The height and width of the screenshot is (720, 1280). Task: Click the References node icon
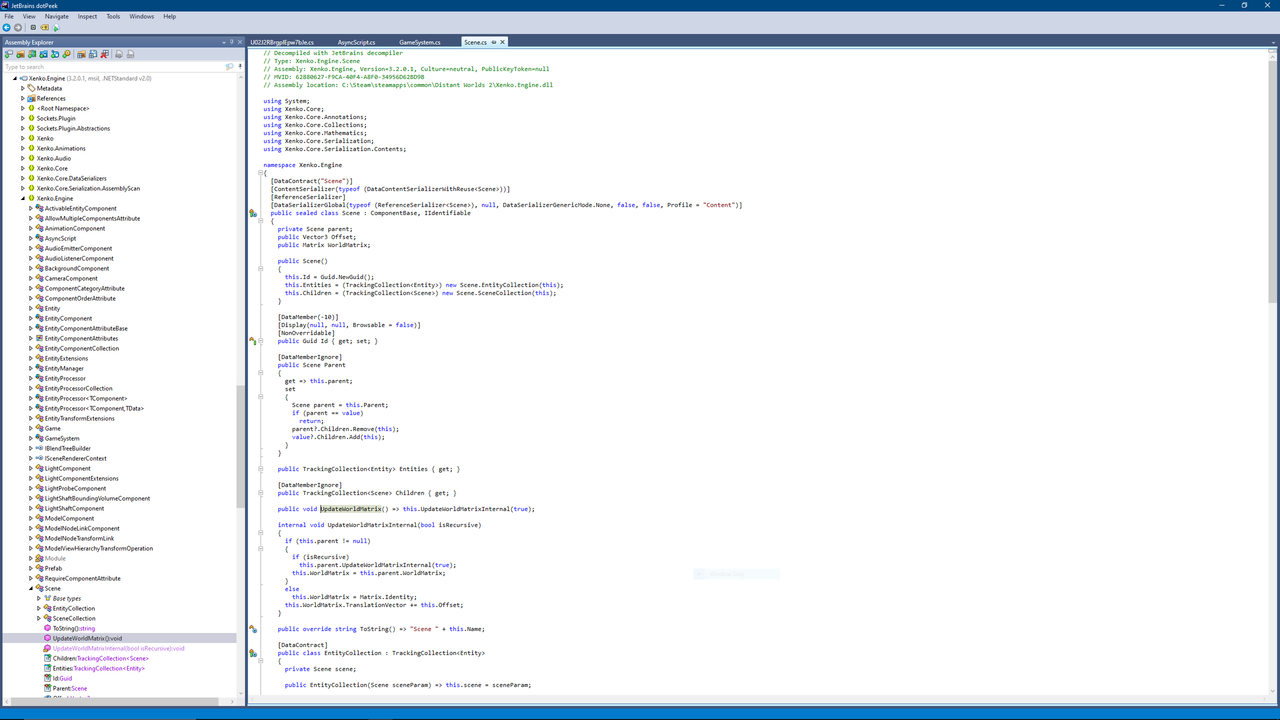click(31, 98)
